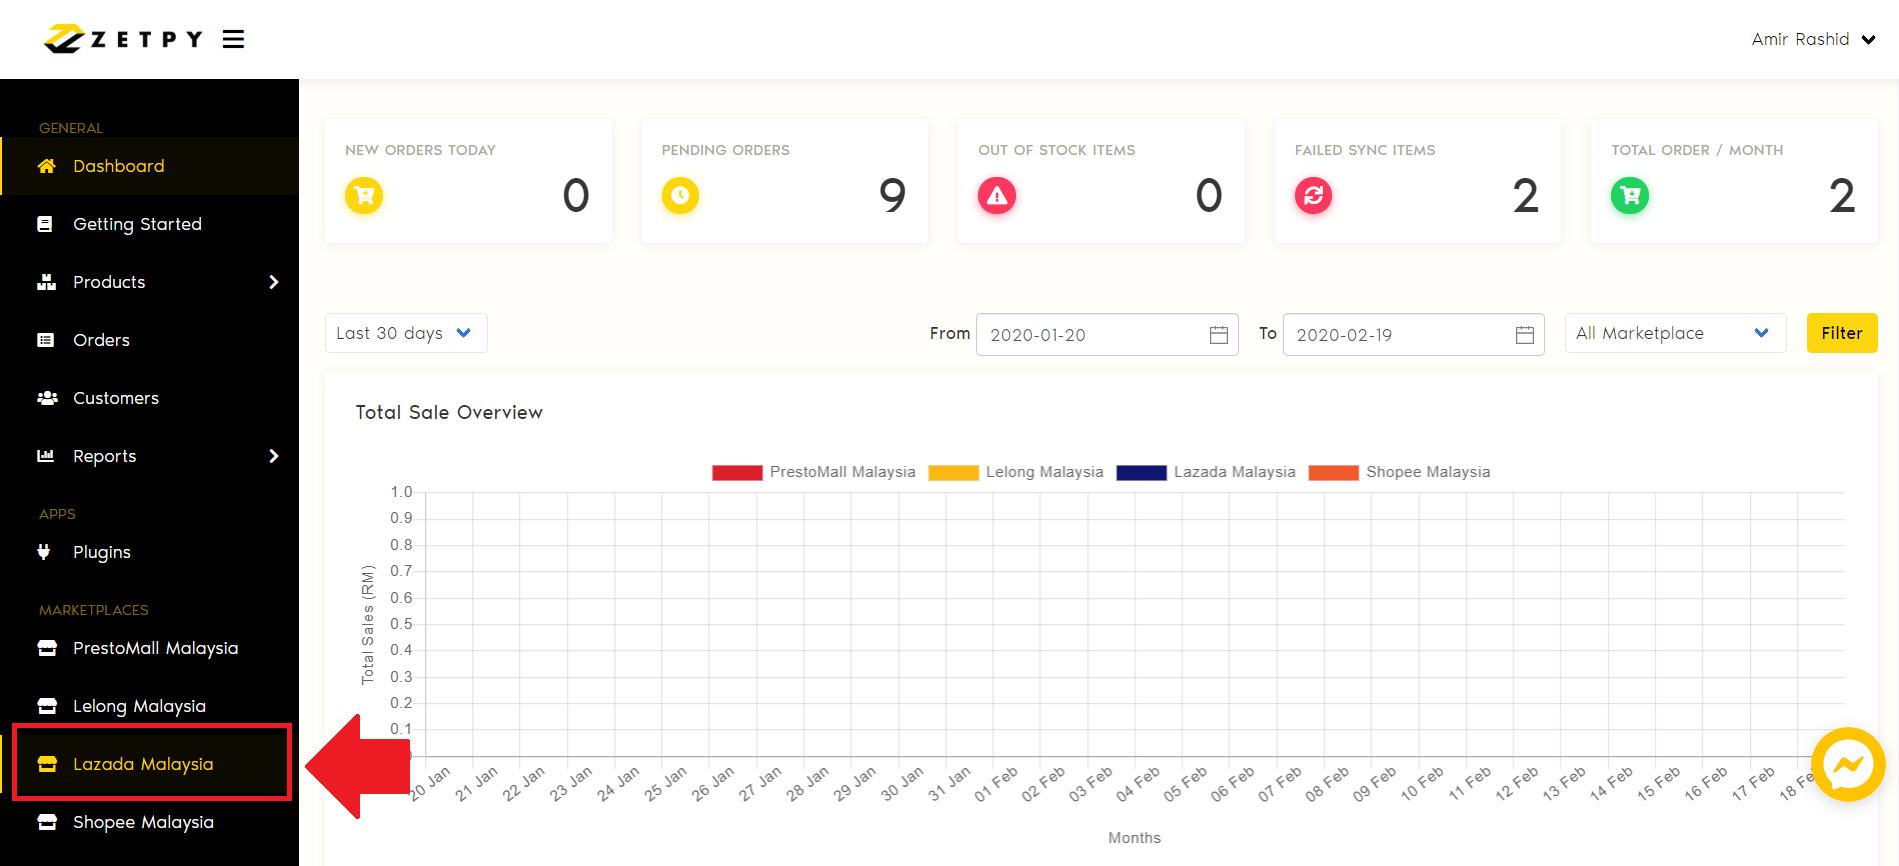Click the Products boxes icon
Viewport: 1899px width, 866px height.
point(46,282)
